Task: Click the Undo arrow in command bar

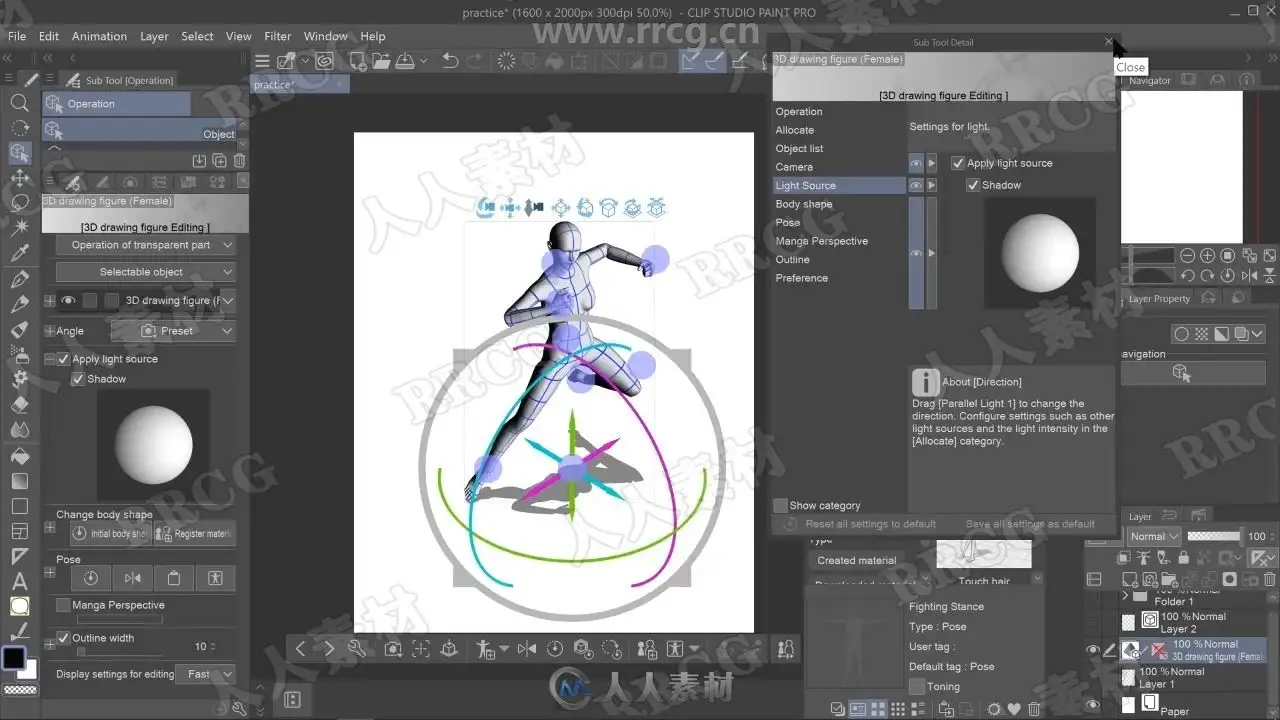Action: (450, 61)
